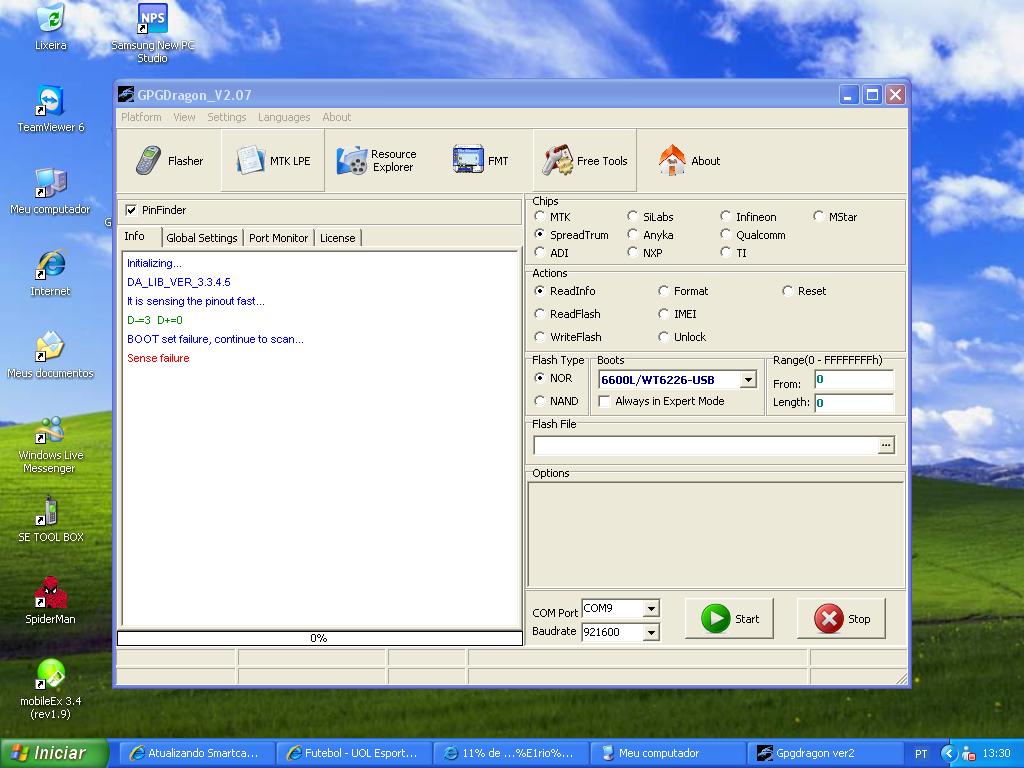
Task: Click the 0% progress bar
Action: click(319, 638)
